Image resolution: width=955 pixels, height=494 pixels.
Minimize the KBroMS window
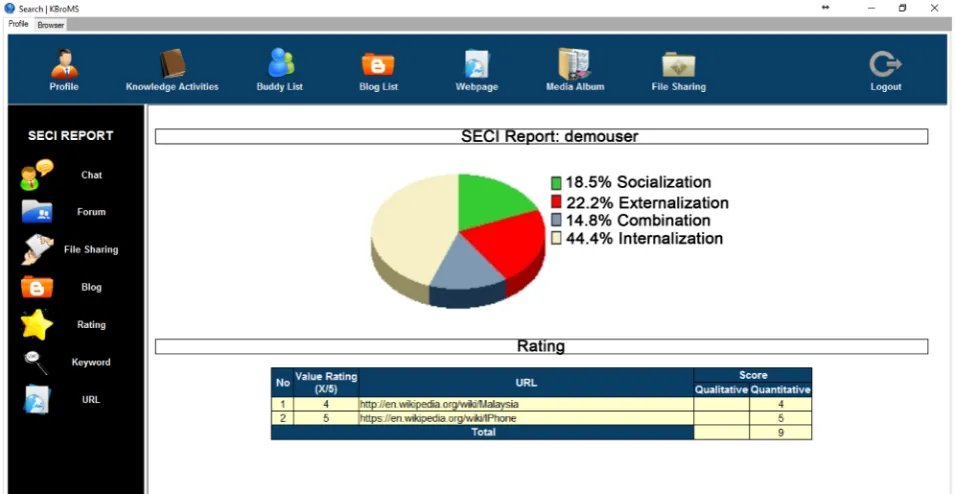point(872,8)
